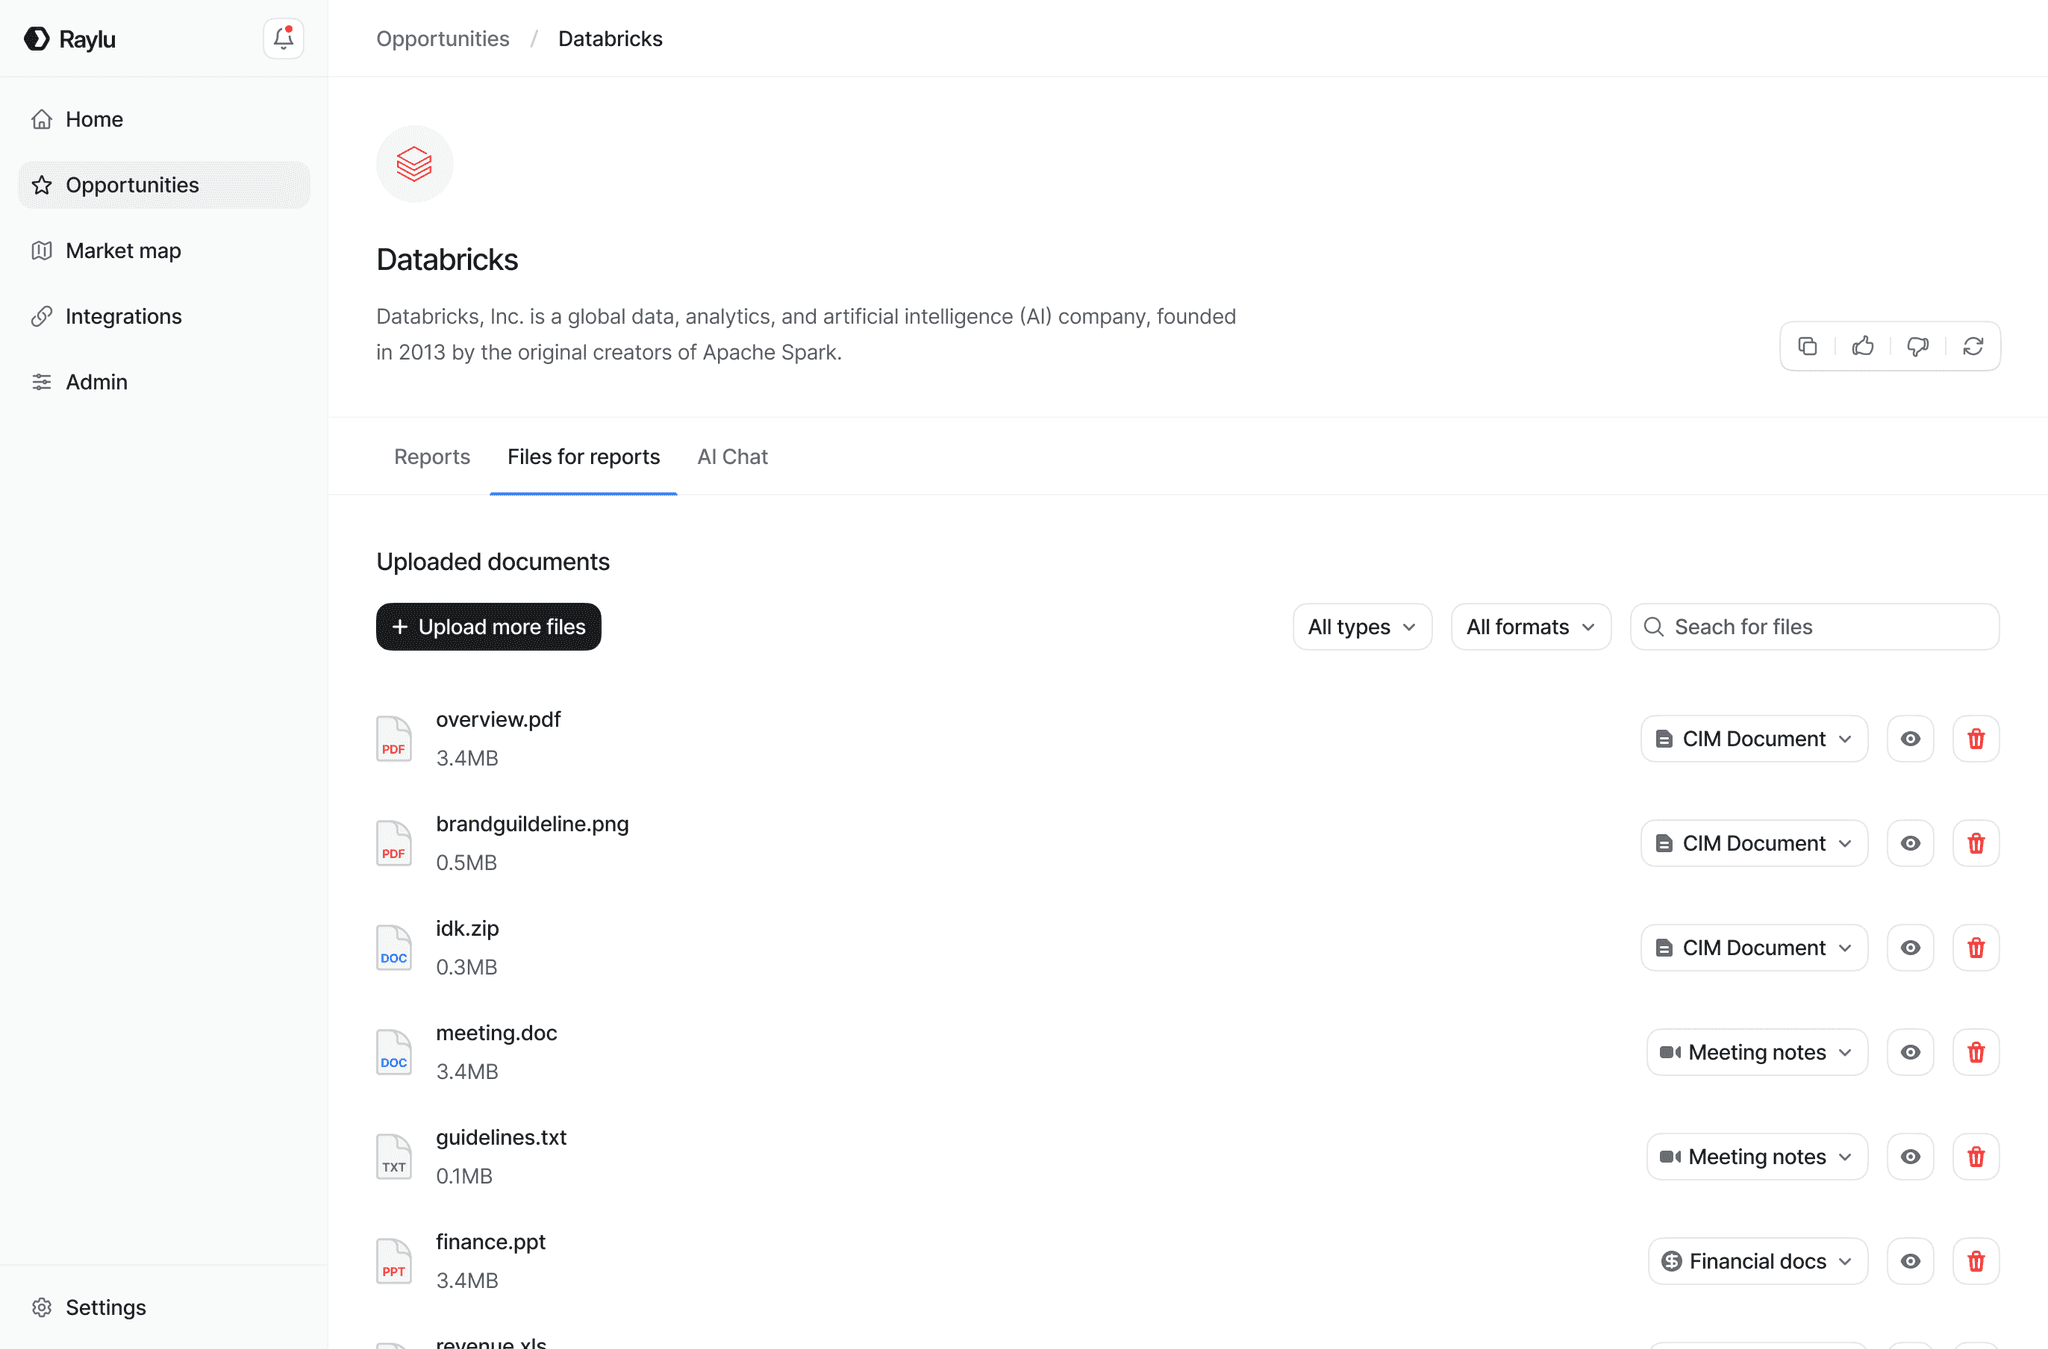2048x1349 pixels.
Task: Switch to the Reports tab
Action: click(431, 457)
